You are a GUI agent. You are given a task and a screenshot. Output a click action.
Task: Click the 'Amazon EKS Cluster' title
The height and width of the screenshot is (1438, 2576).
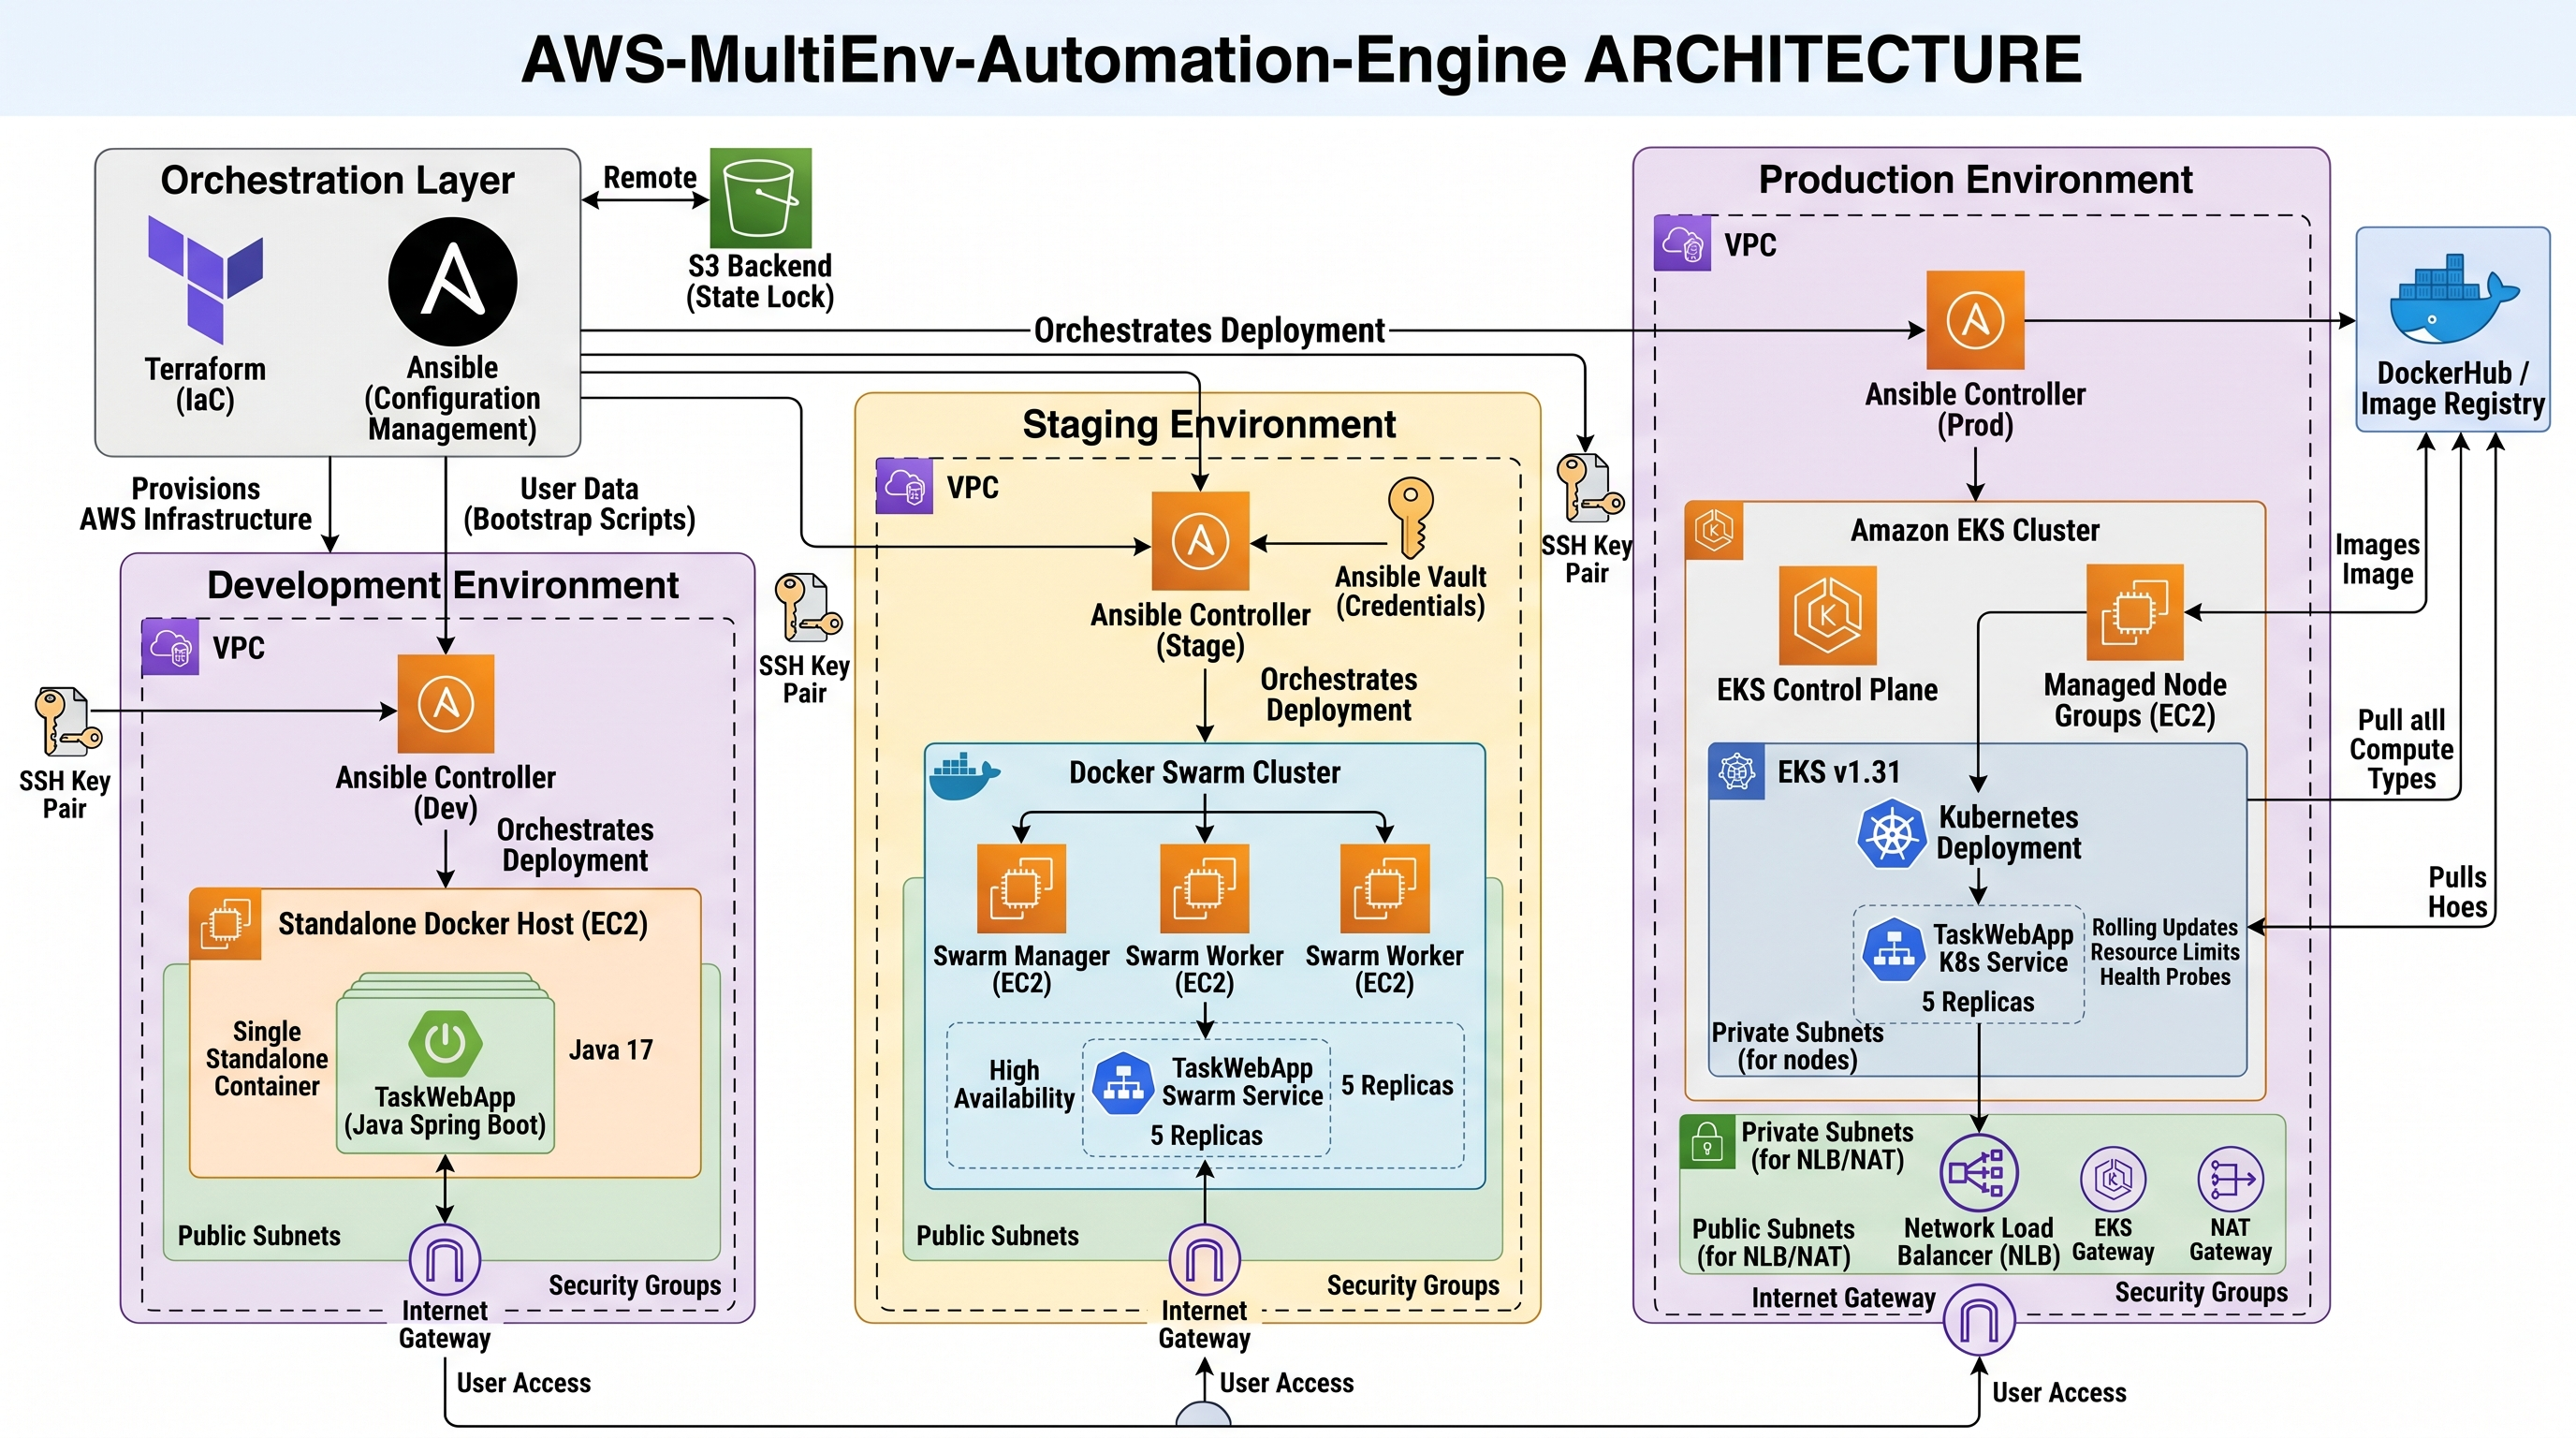tap(1975, 530)
